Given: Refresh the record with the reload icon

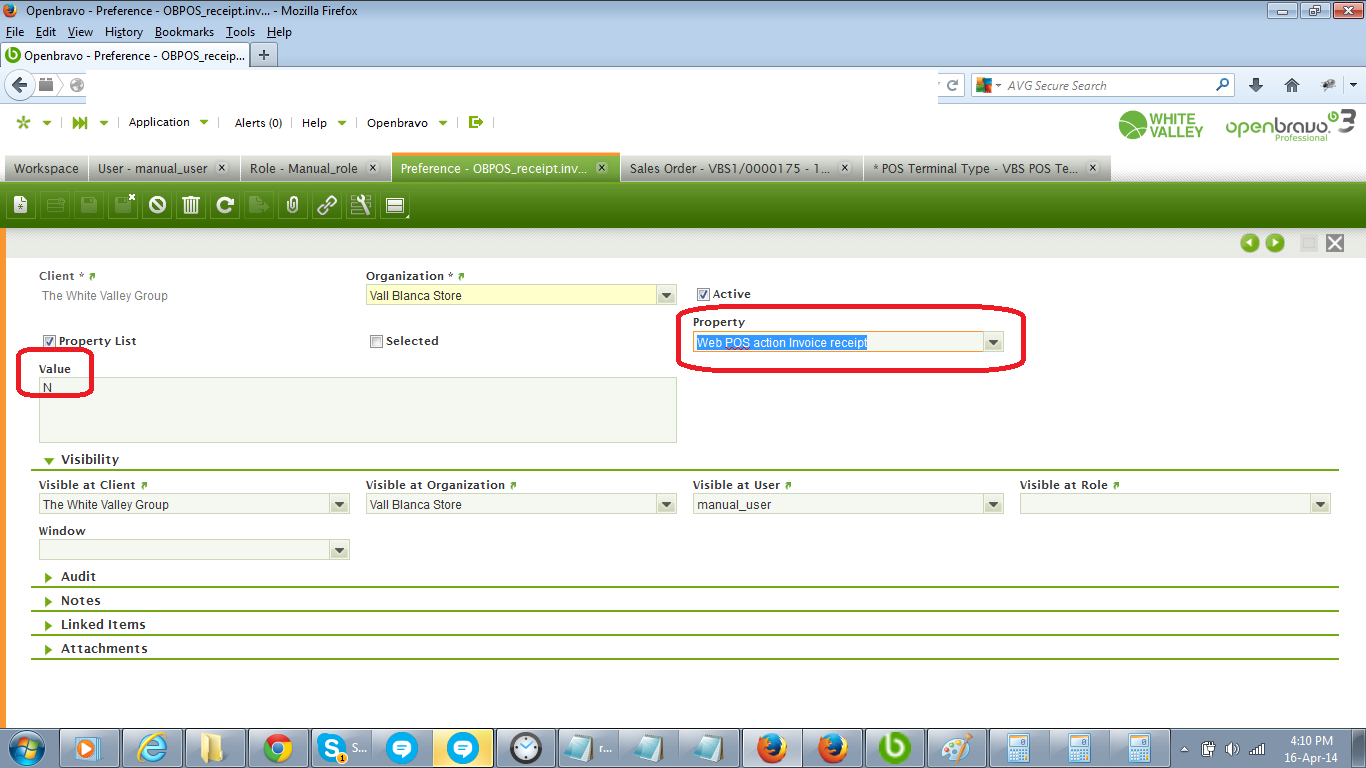Looking at the screenshot, I should (225, 205).
